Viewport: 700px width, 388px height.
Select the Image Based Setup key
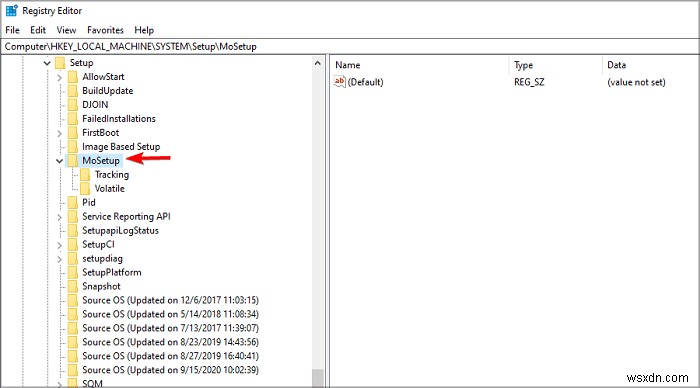click(x=121, y=146)
